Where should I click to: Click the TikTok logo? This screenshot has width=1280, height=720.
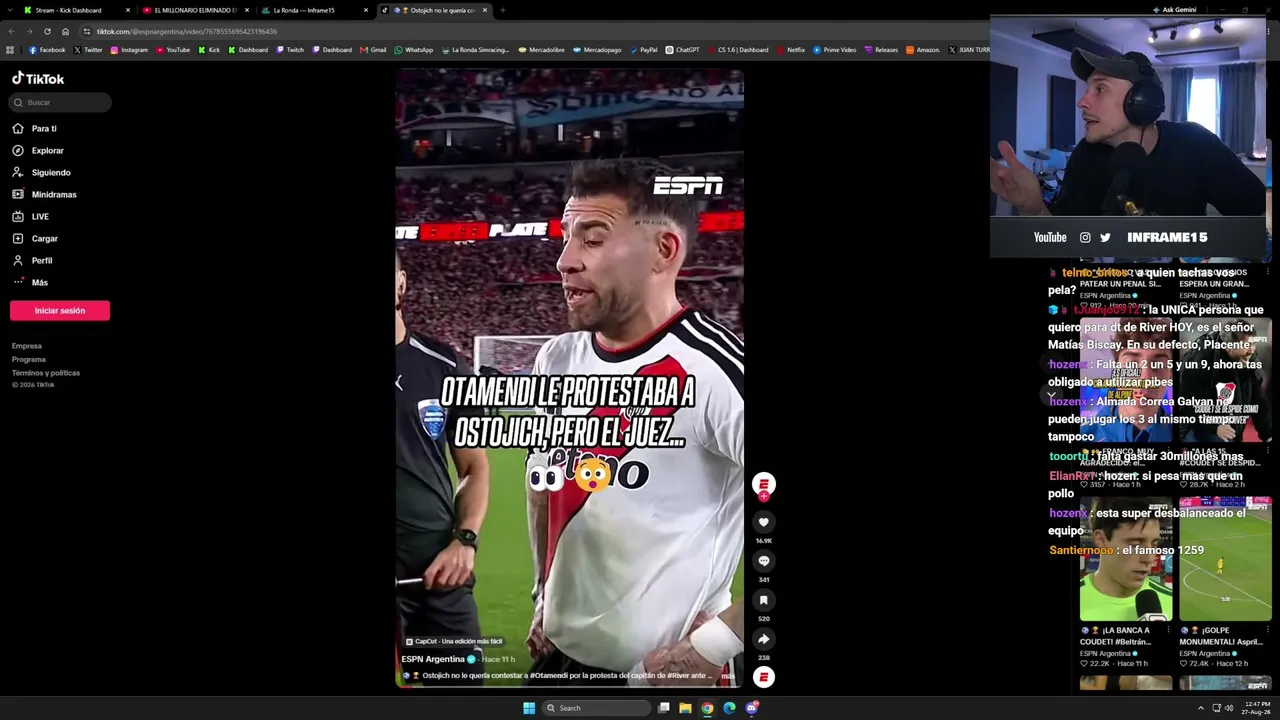pos(38,79)
